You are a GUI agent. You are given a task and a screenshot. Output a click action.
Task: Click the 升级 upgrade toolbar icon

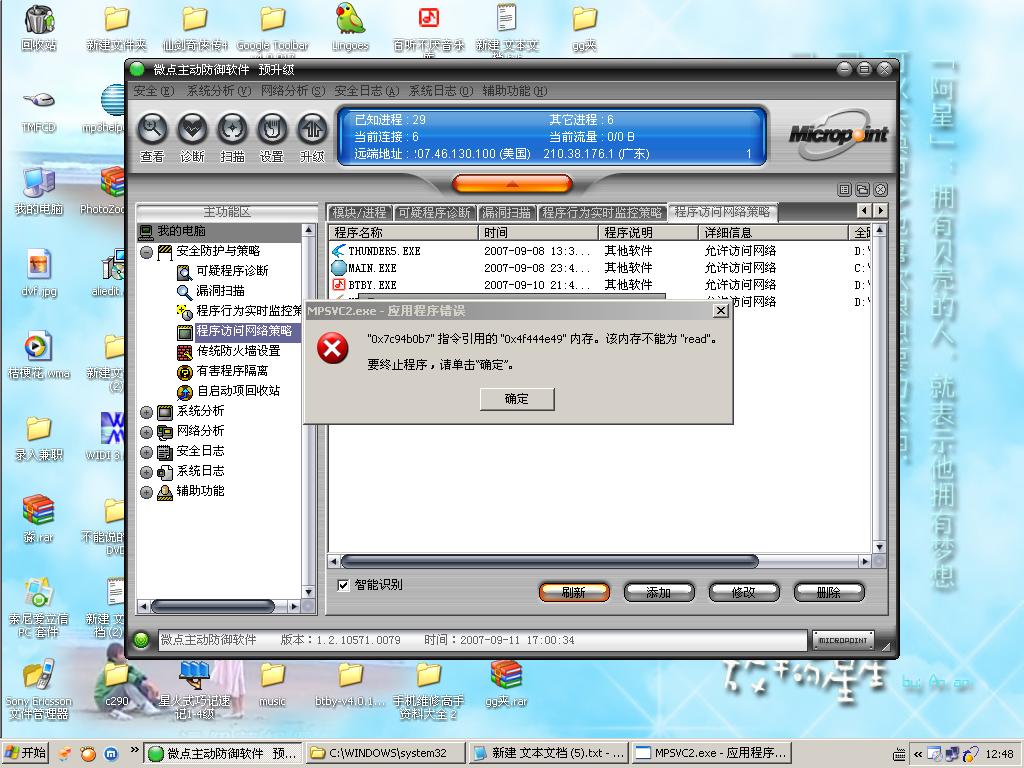pos(312,129)
